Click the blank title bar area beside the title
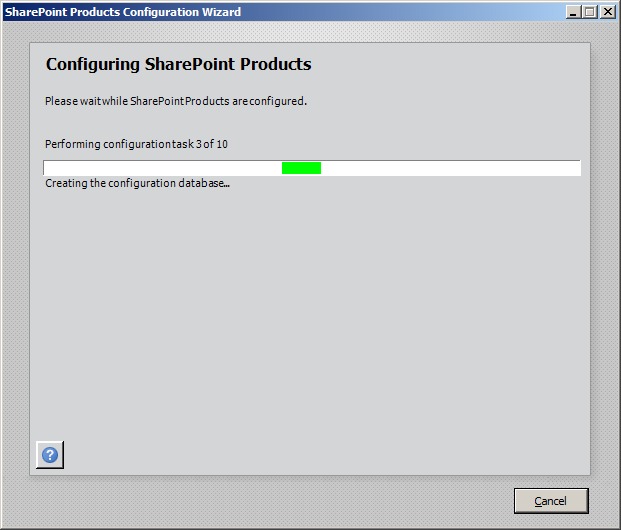The width and height of the screenshot is (621, 530). (x=402, y=12)
